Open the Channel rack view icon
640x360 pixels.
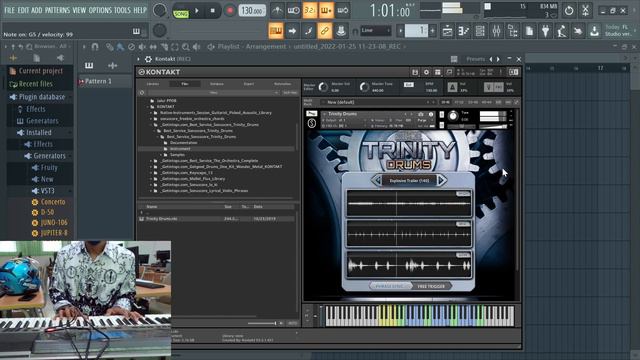(480, 31)
